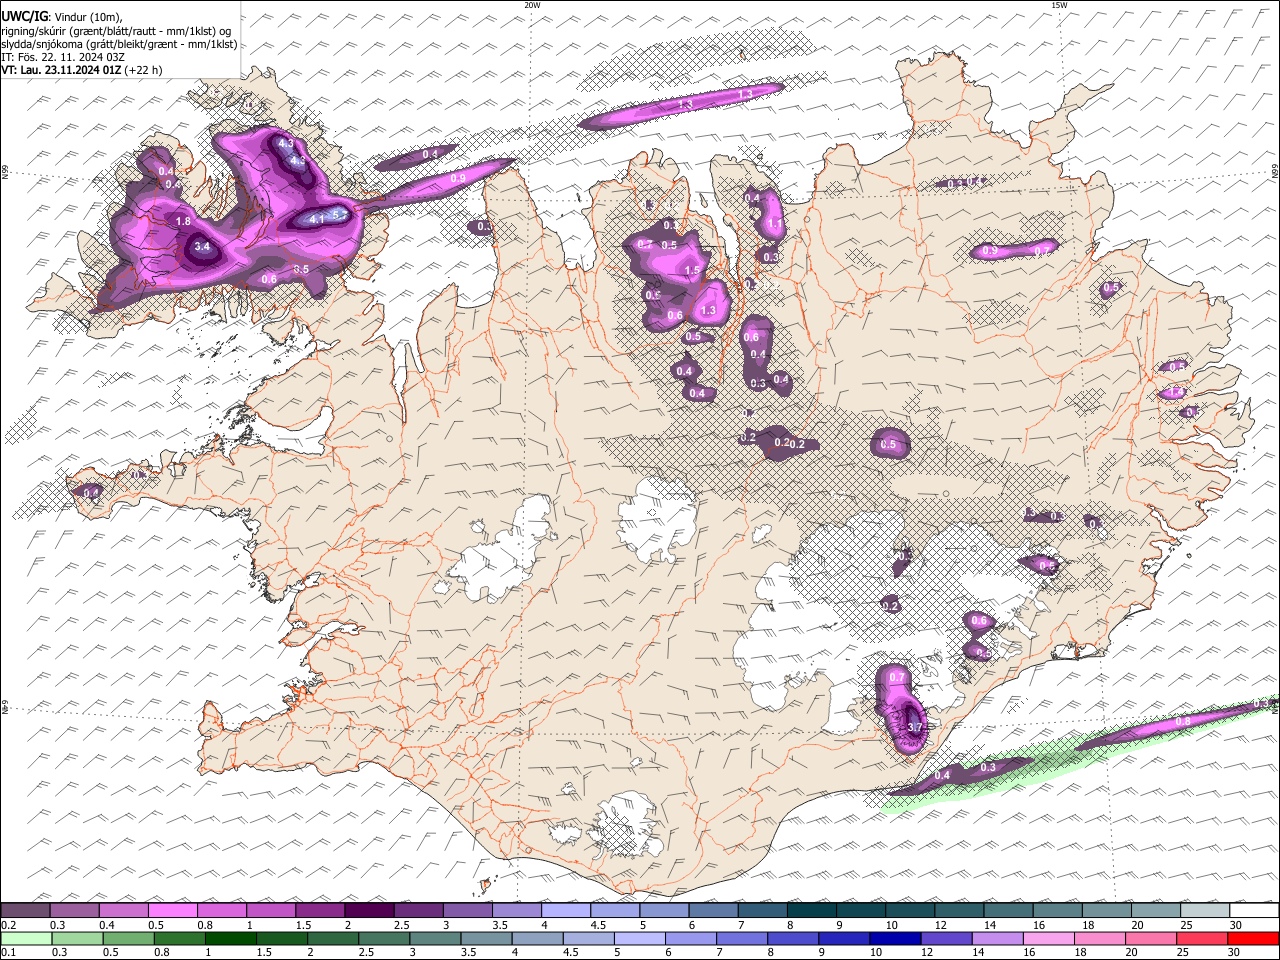This screenshot has width=1280, height=960.
Task: Click the bright pink 0.5 swatch in the upper legend
Action: [173, 910]
